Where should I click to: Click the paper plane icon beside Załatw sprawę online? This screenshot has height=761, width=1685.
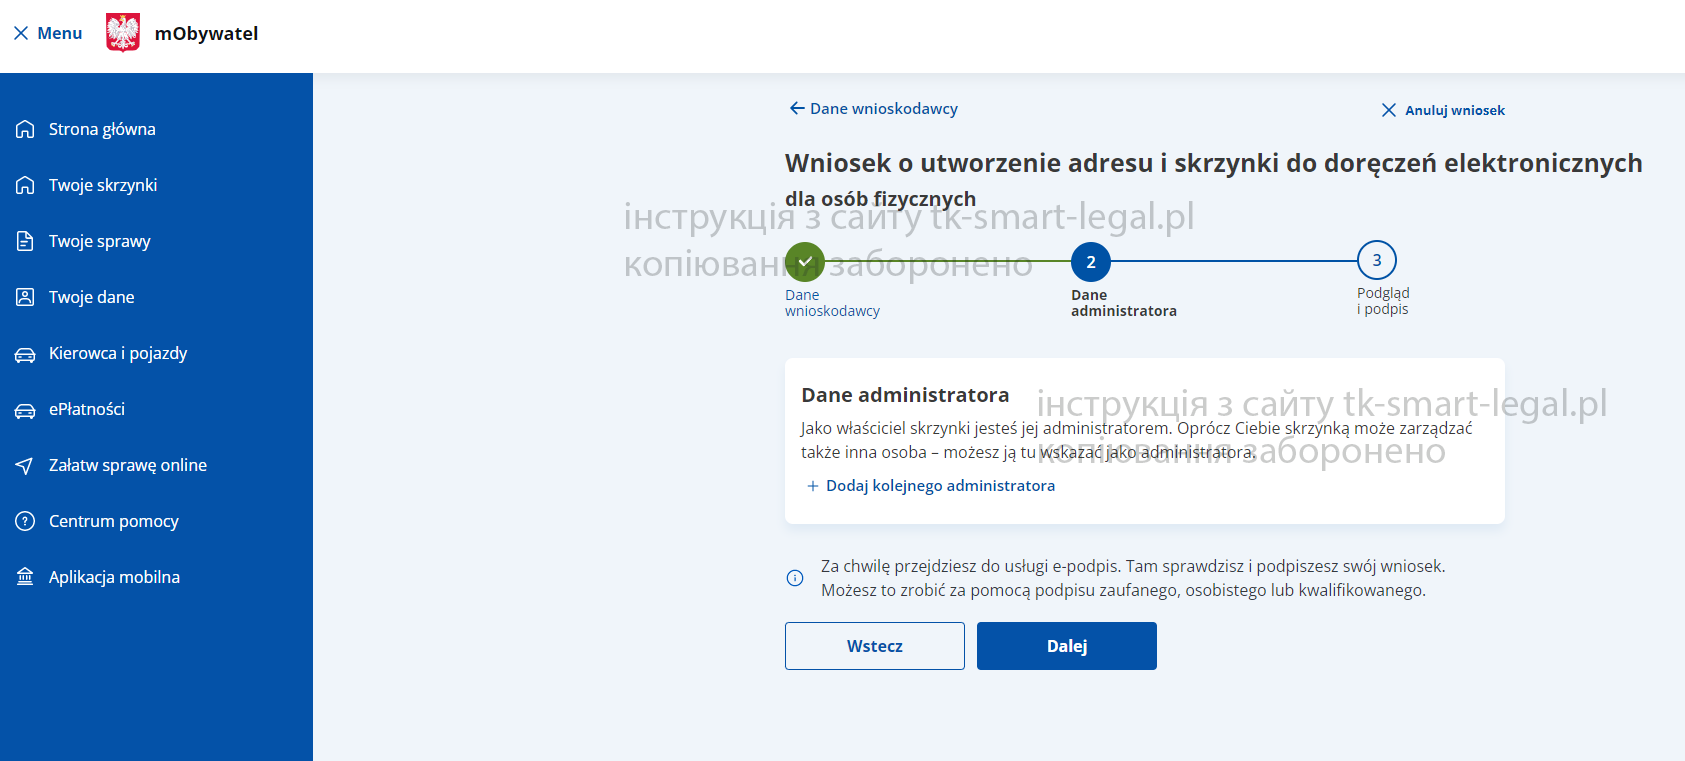[x=25, y=465]
